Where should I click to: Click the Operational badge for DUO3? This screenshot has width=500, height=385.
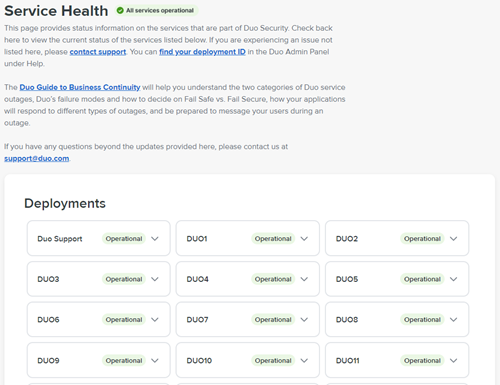tap(124, 279)
